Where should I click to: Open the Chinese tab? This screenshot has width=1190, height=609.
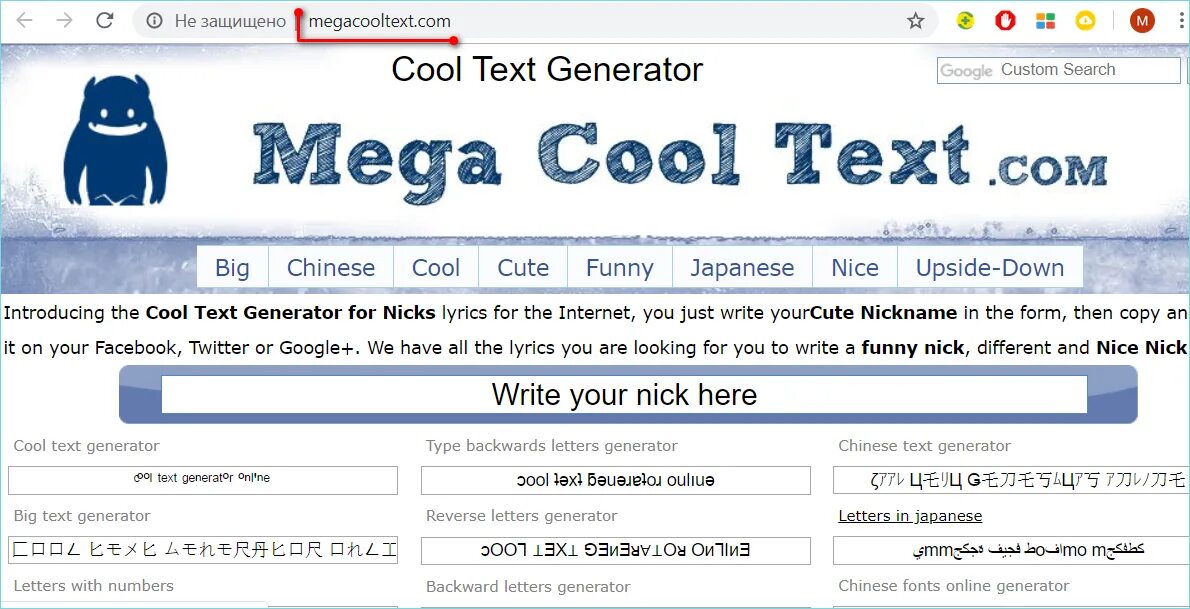331,267
